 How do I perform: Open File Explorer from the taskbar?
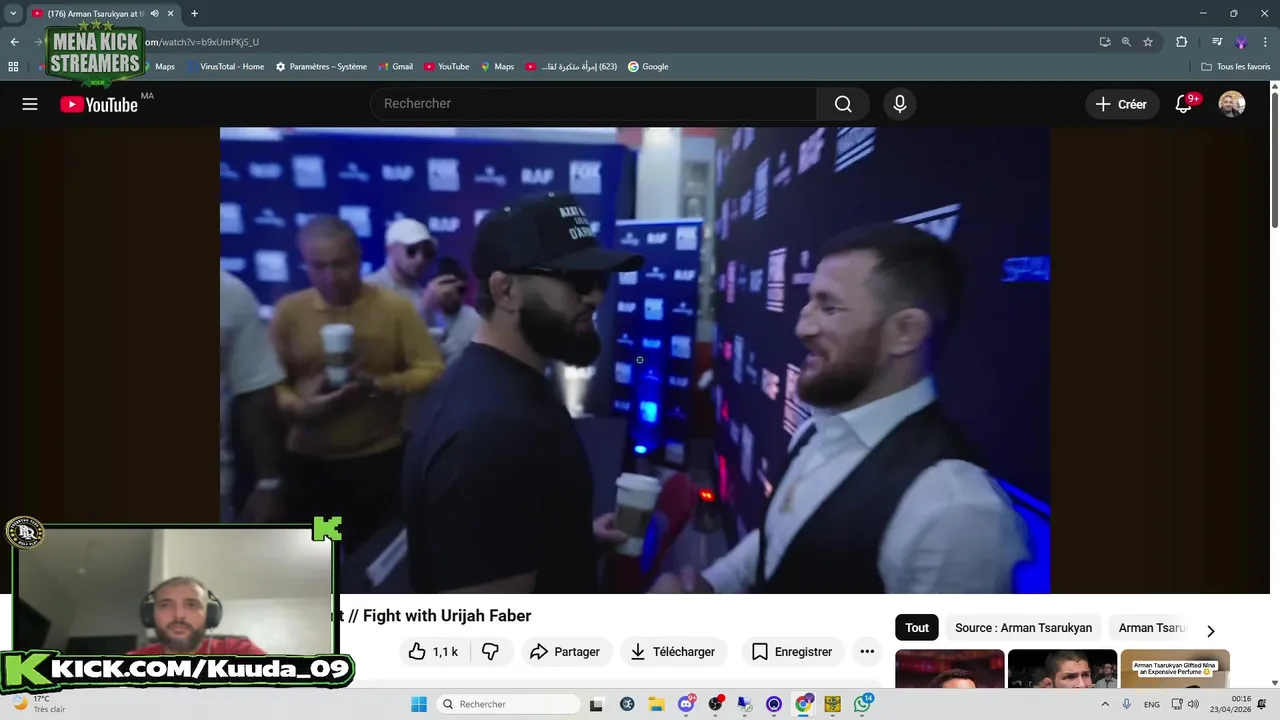pos(656,704)
